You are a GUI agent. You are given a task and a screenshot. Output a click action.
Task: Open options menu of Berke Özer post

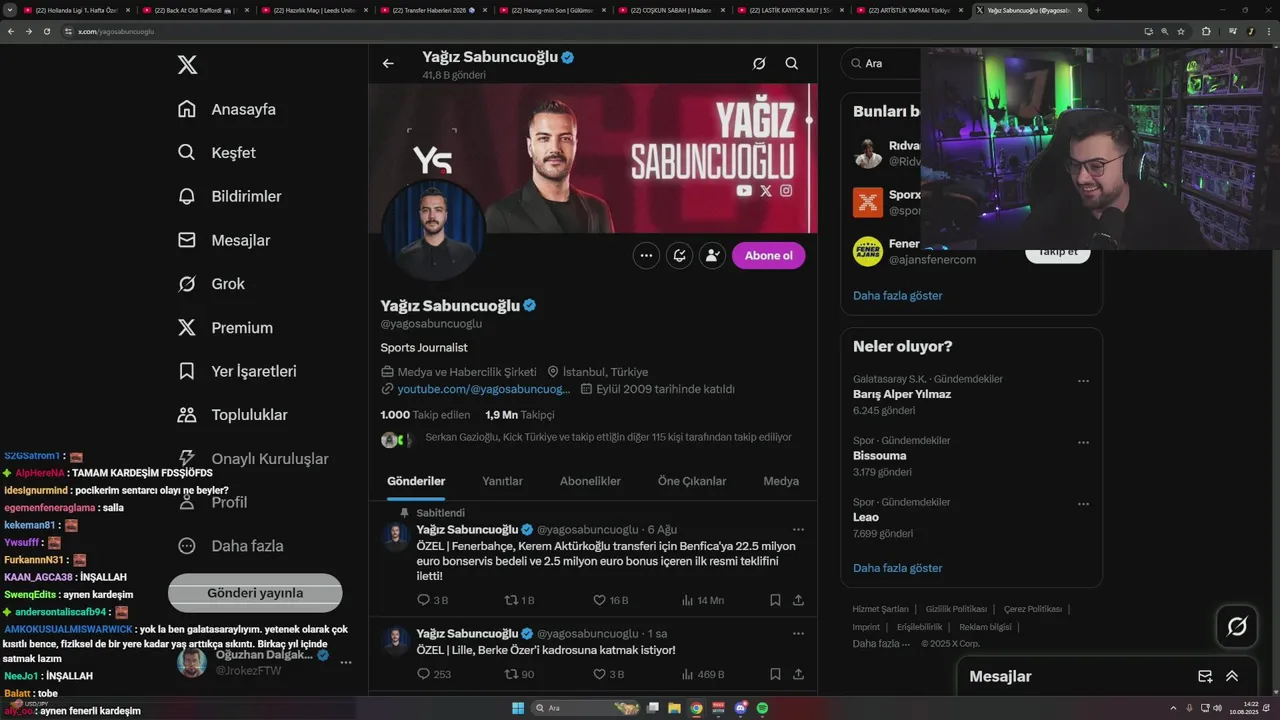point(798,633)
